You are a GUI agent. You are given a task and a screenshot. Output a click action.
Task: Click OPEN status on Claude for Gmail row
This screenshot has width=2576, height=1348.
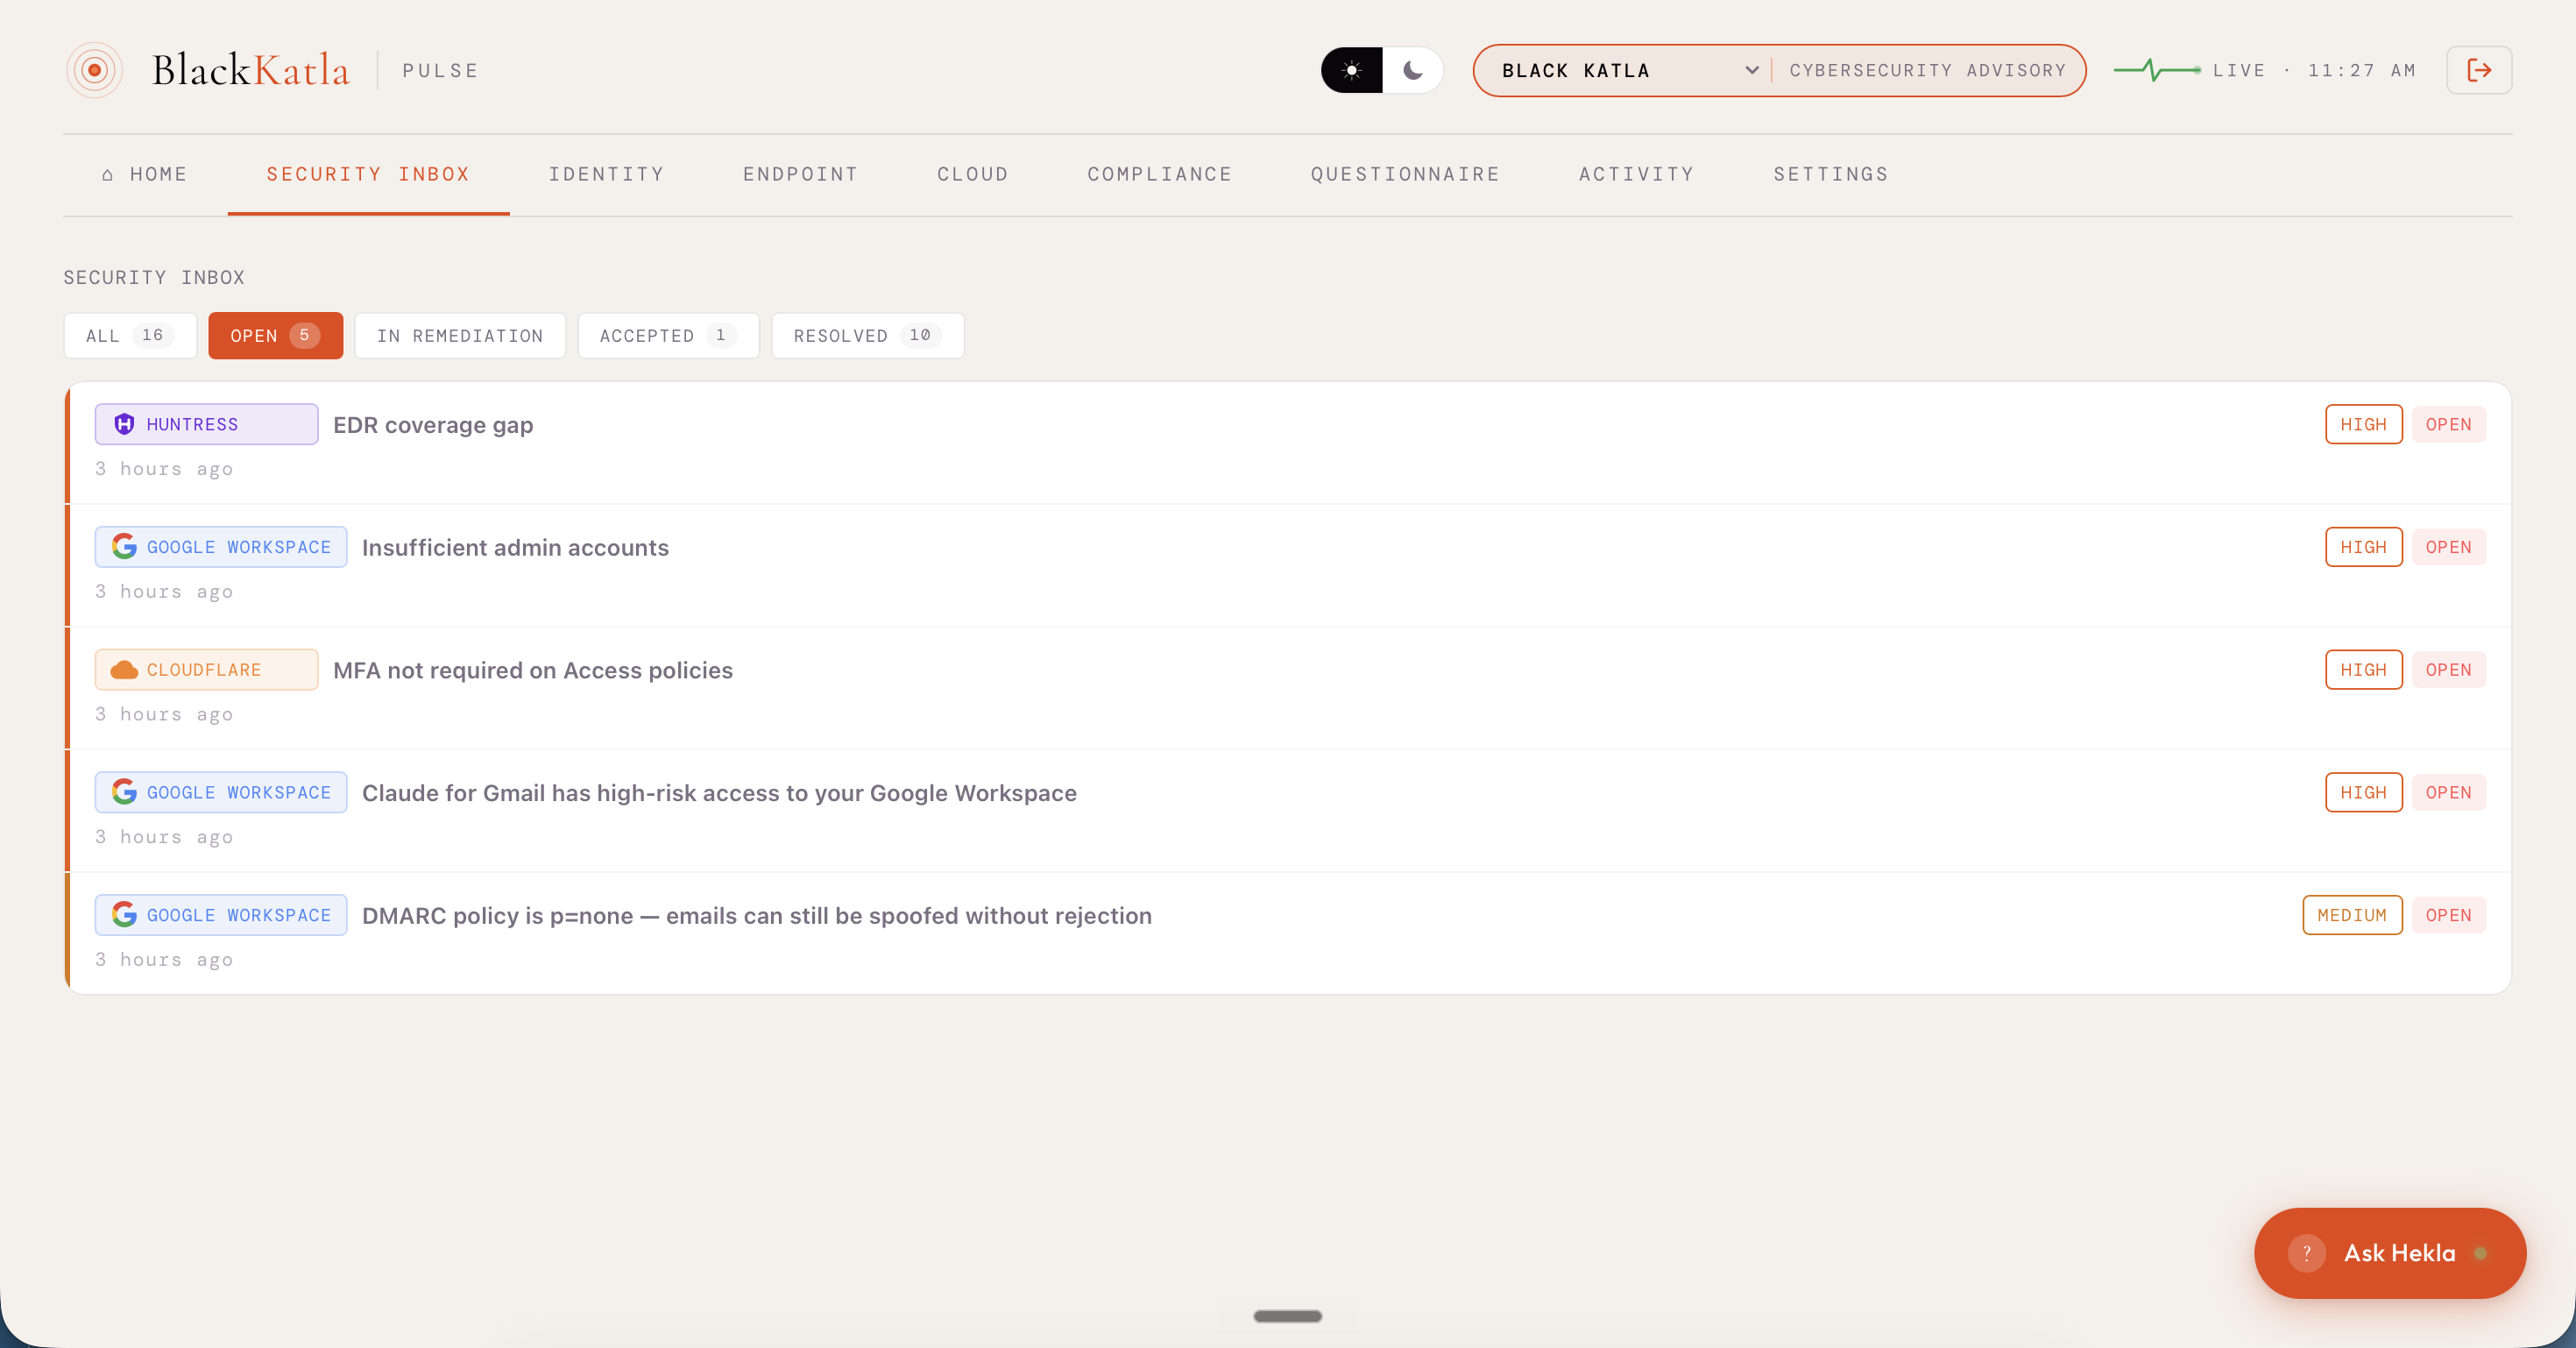click(x=2448, y=792)
